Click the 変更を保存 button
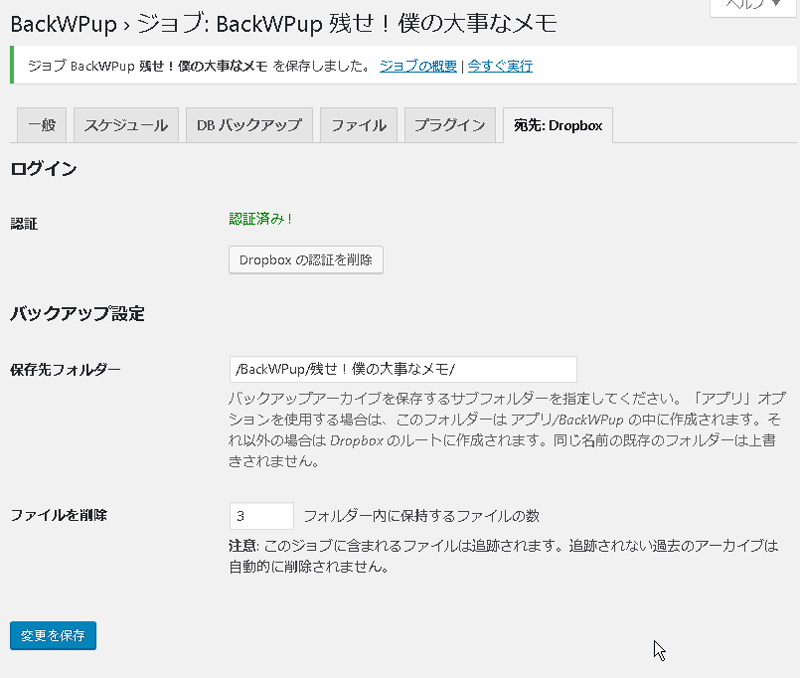Image resolution: width=800 pixels, height=678 pixels. point(53,636)
